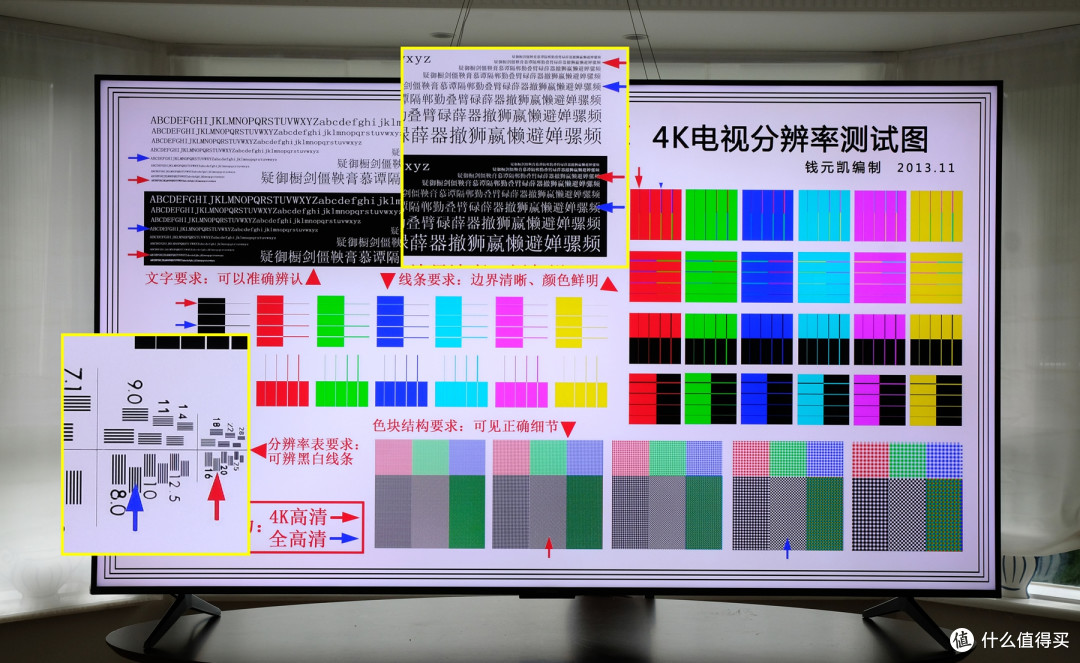Click the text "分辨率表要求:"
This screenshot has width=1080, height=663.
click(x=314, y=444)
